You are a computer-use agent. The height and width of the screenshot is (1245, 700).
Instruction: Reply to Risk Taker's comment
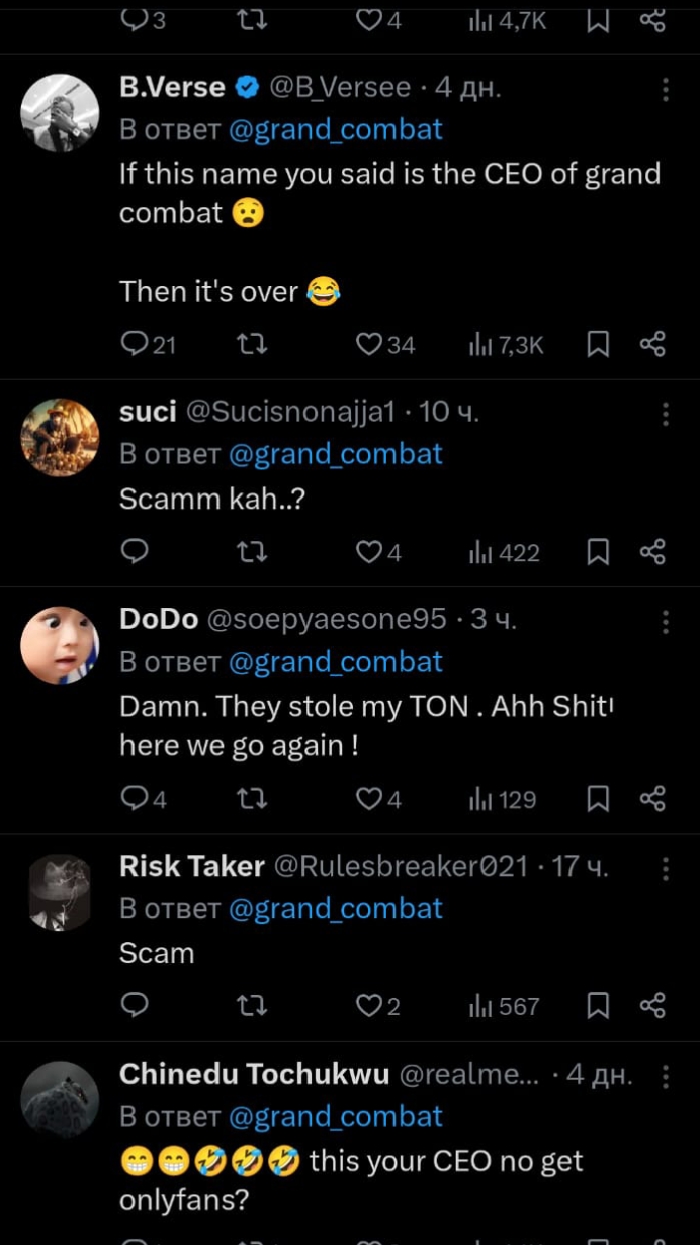point(134,1006)
